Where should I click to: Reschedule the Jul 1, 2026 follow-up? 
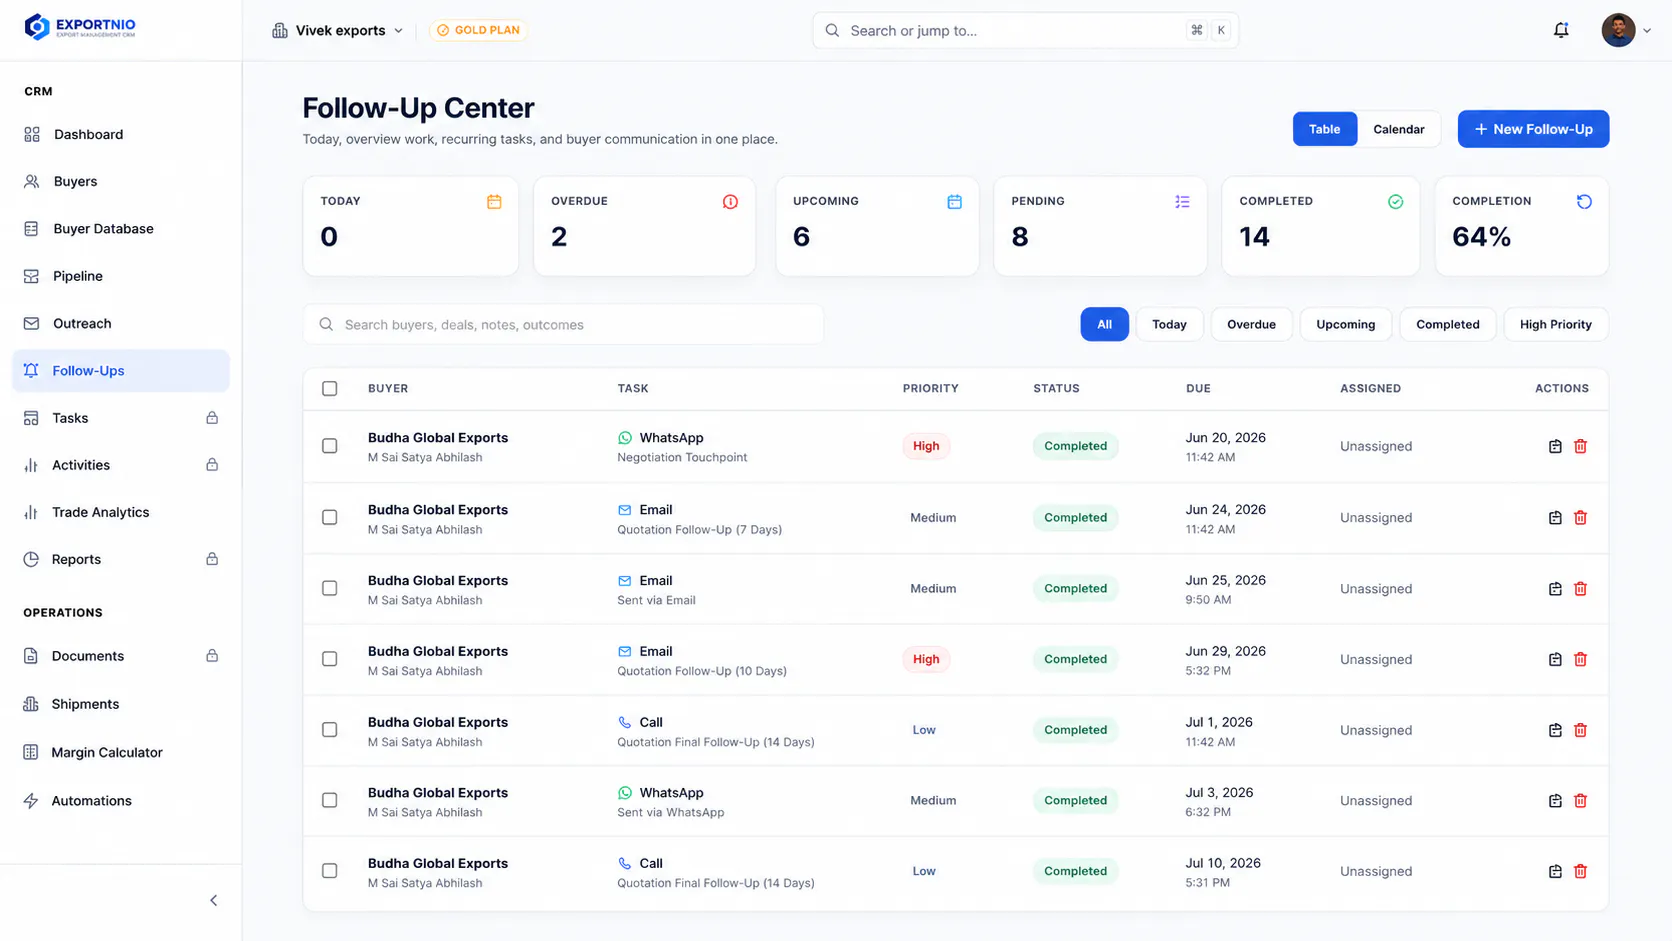pyautogui.click(x=1555, y=730)
